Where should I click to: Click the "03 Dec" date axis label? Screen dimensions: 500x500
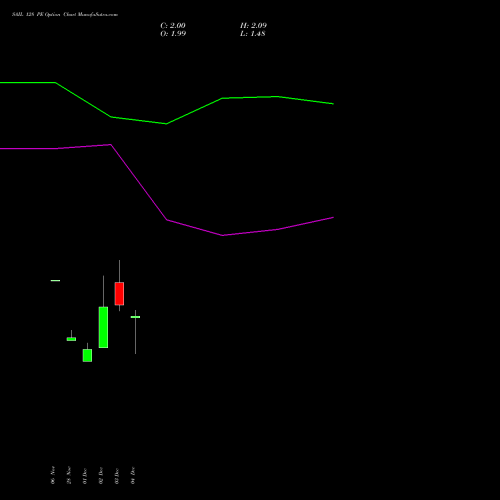pos(117,475)
